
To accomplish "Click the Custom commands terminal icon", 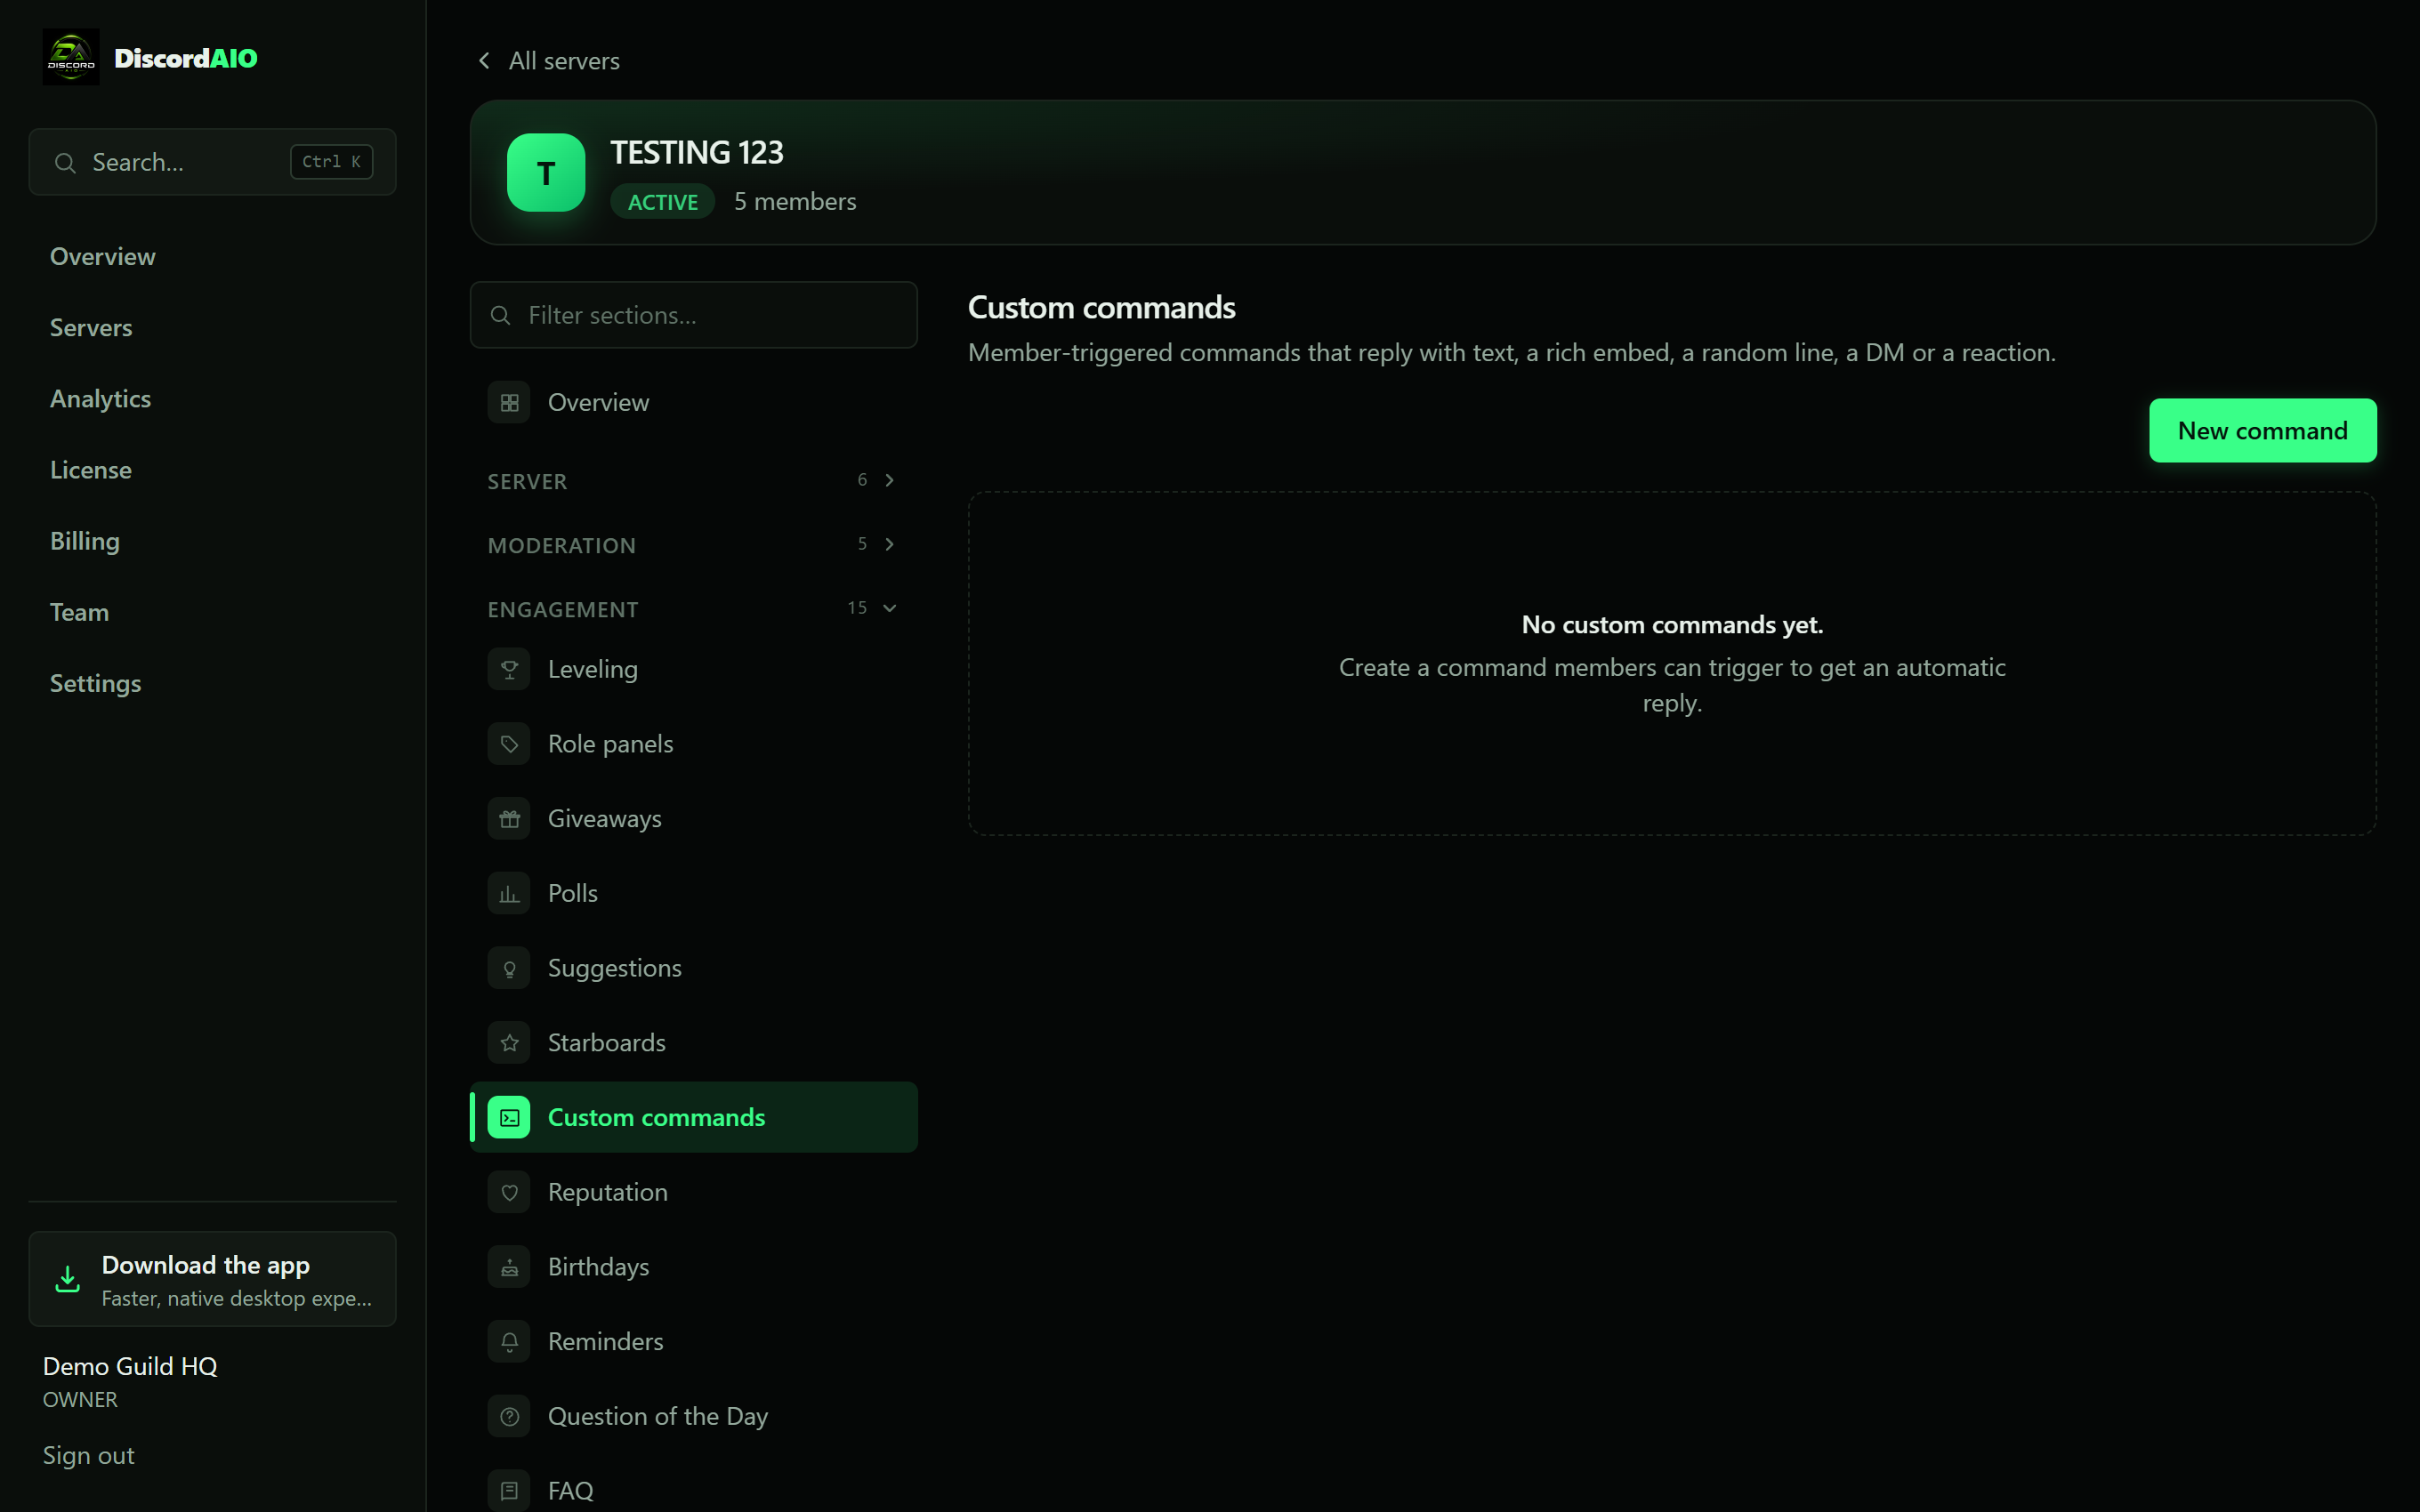I will click(x=509, y=1117).
